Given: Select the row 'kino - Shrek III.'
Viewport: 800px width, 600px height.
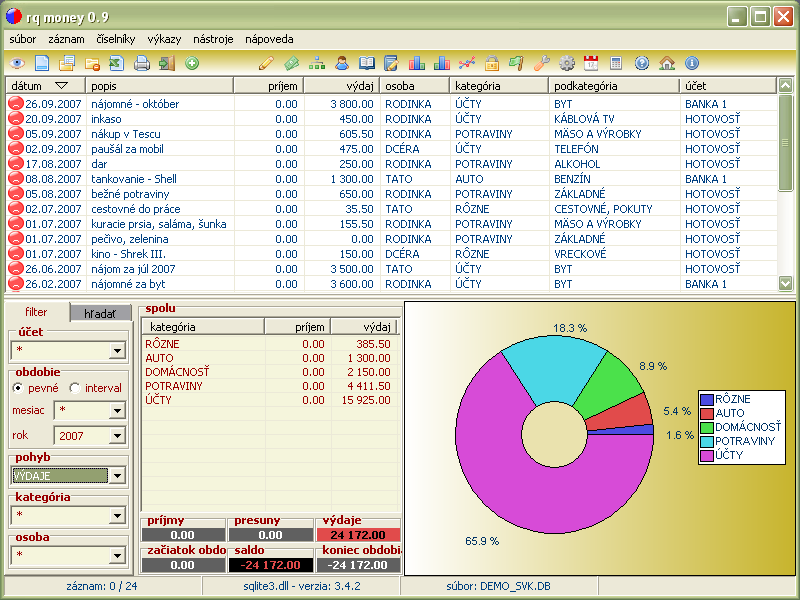Looking at the screenshot, I should [392, 254].
